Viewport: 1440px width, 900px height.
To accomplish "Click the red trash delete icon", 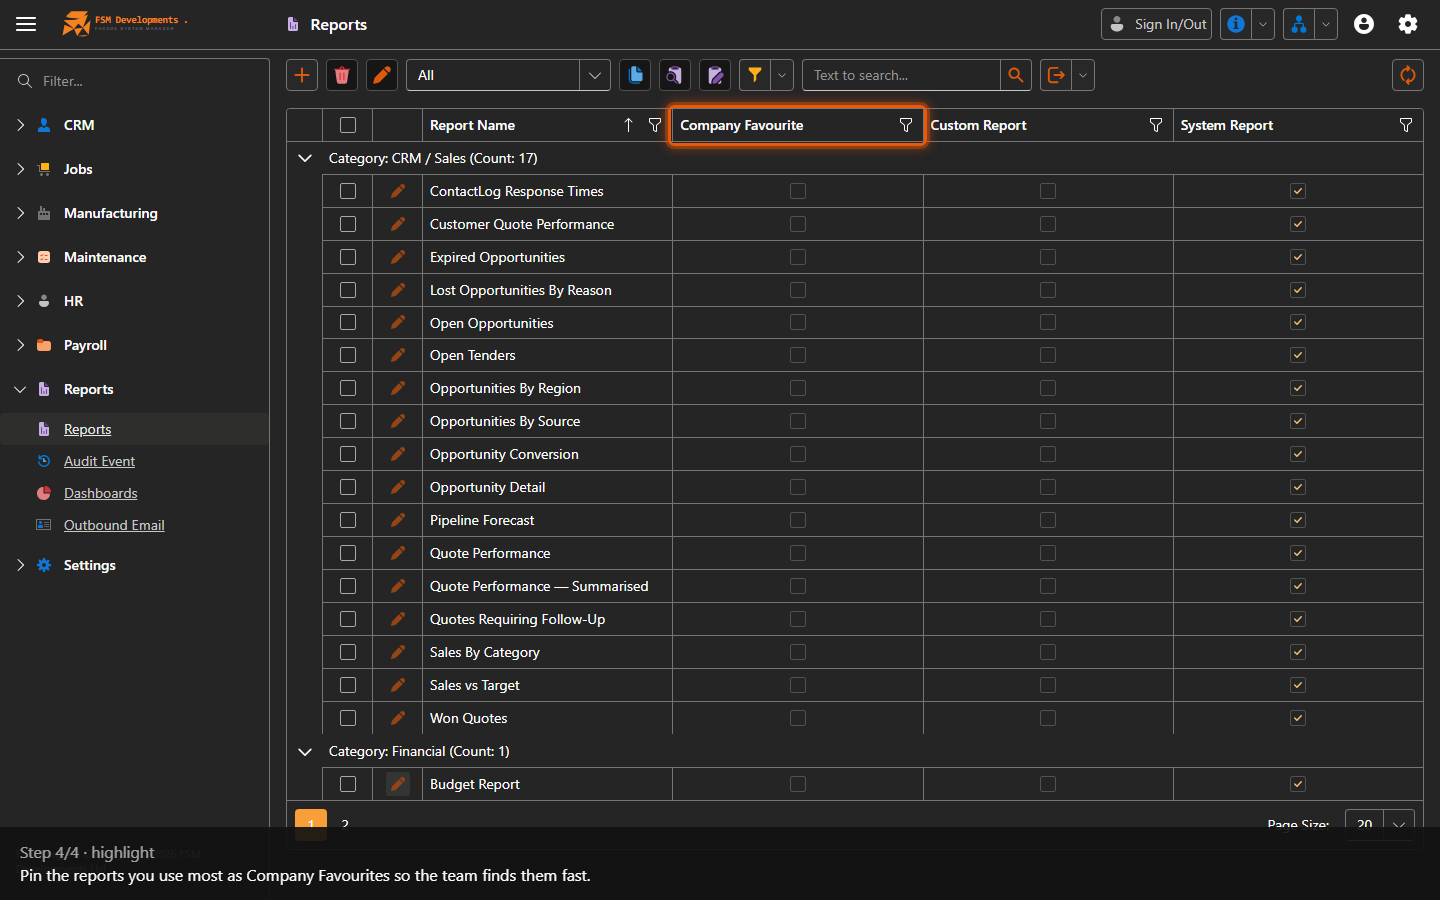I will (342, 75).
